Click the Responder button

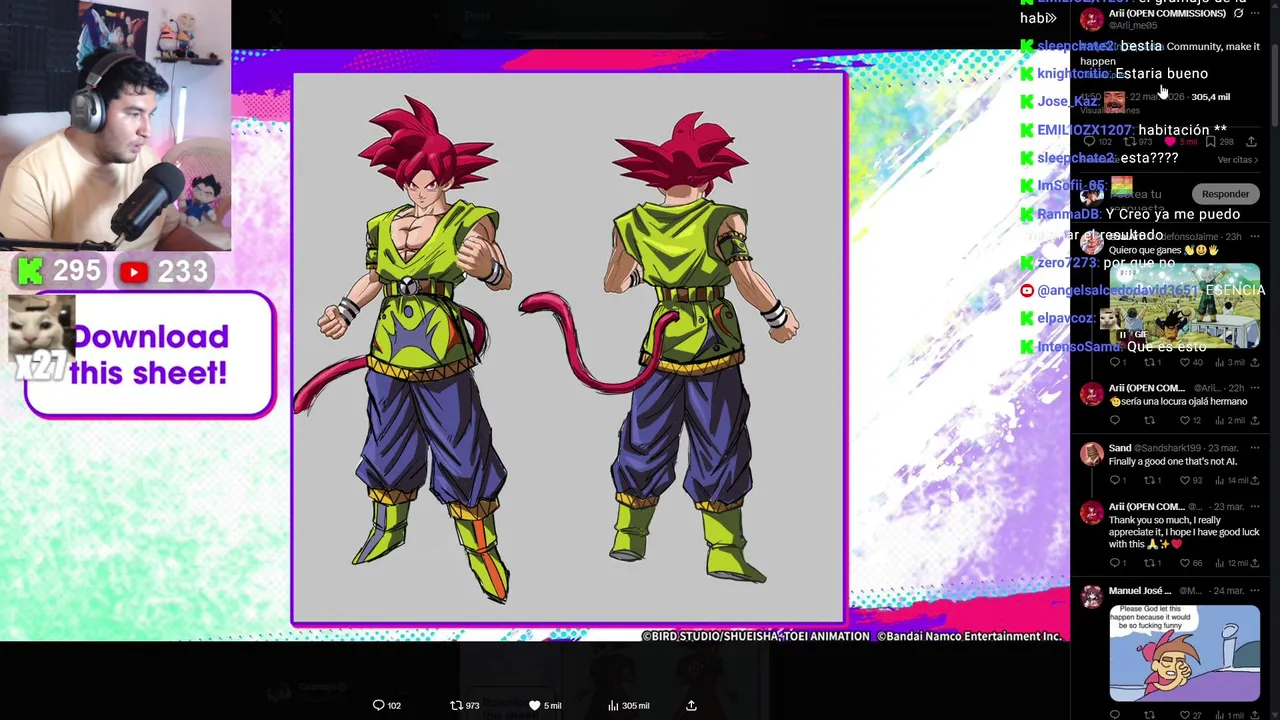[1225, 194]
